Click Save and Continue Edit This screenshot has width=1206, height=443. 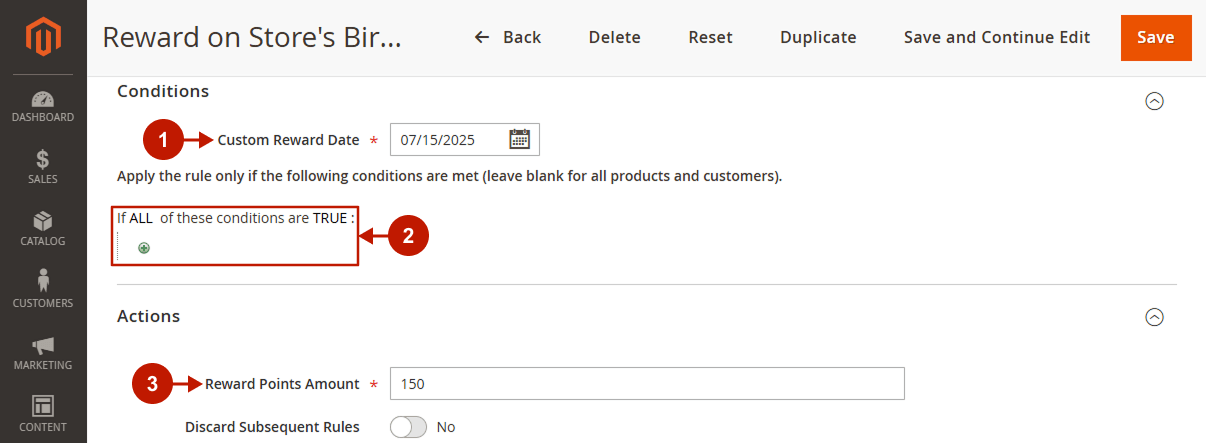997,37
